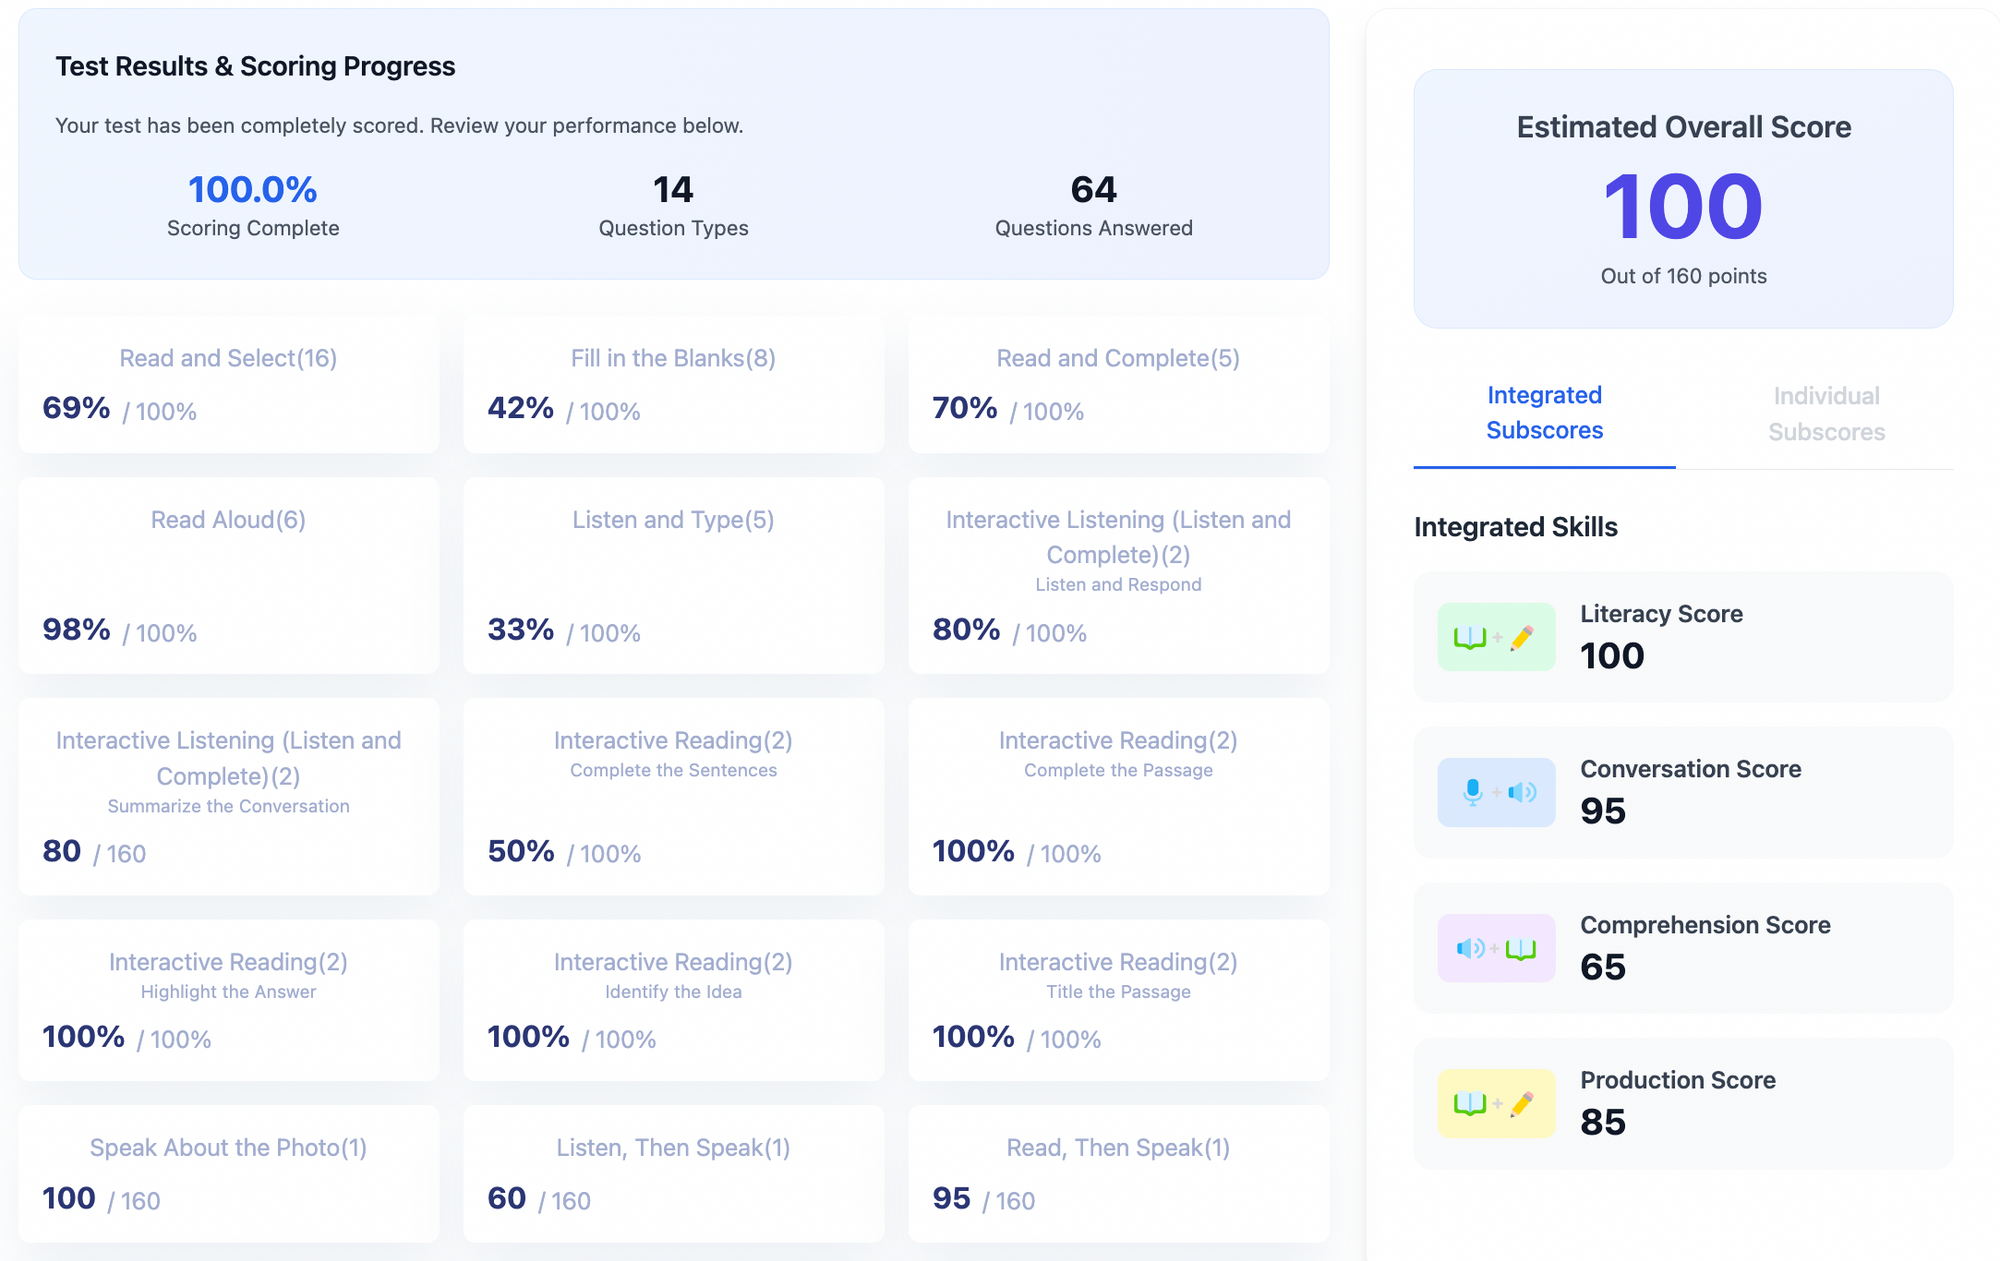Screen dimensions: 2000x1261
Task: Switch to the Integrated Subscores tab
Action: point(1544,413)
